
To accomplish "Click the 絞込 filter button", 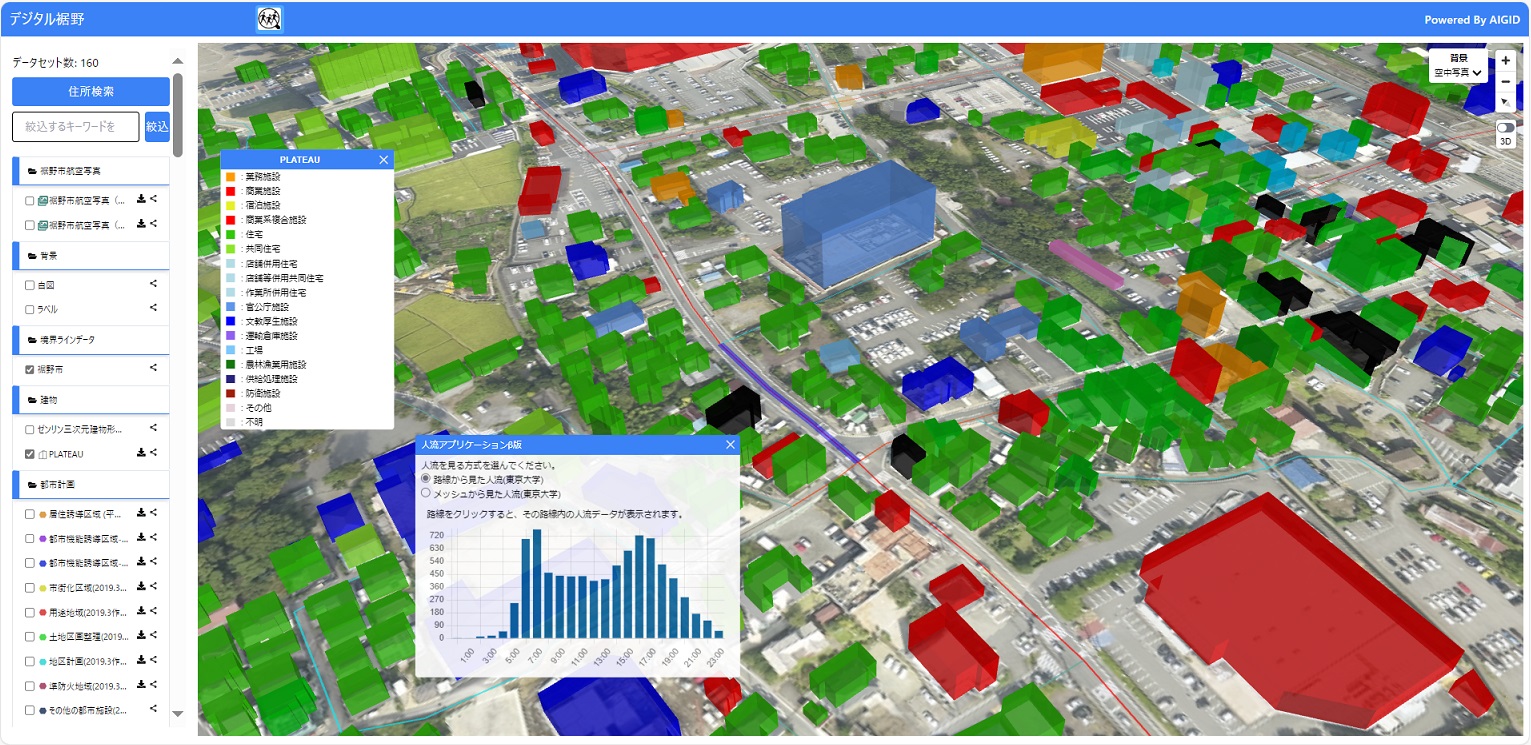I will (x=157, y=127).
